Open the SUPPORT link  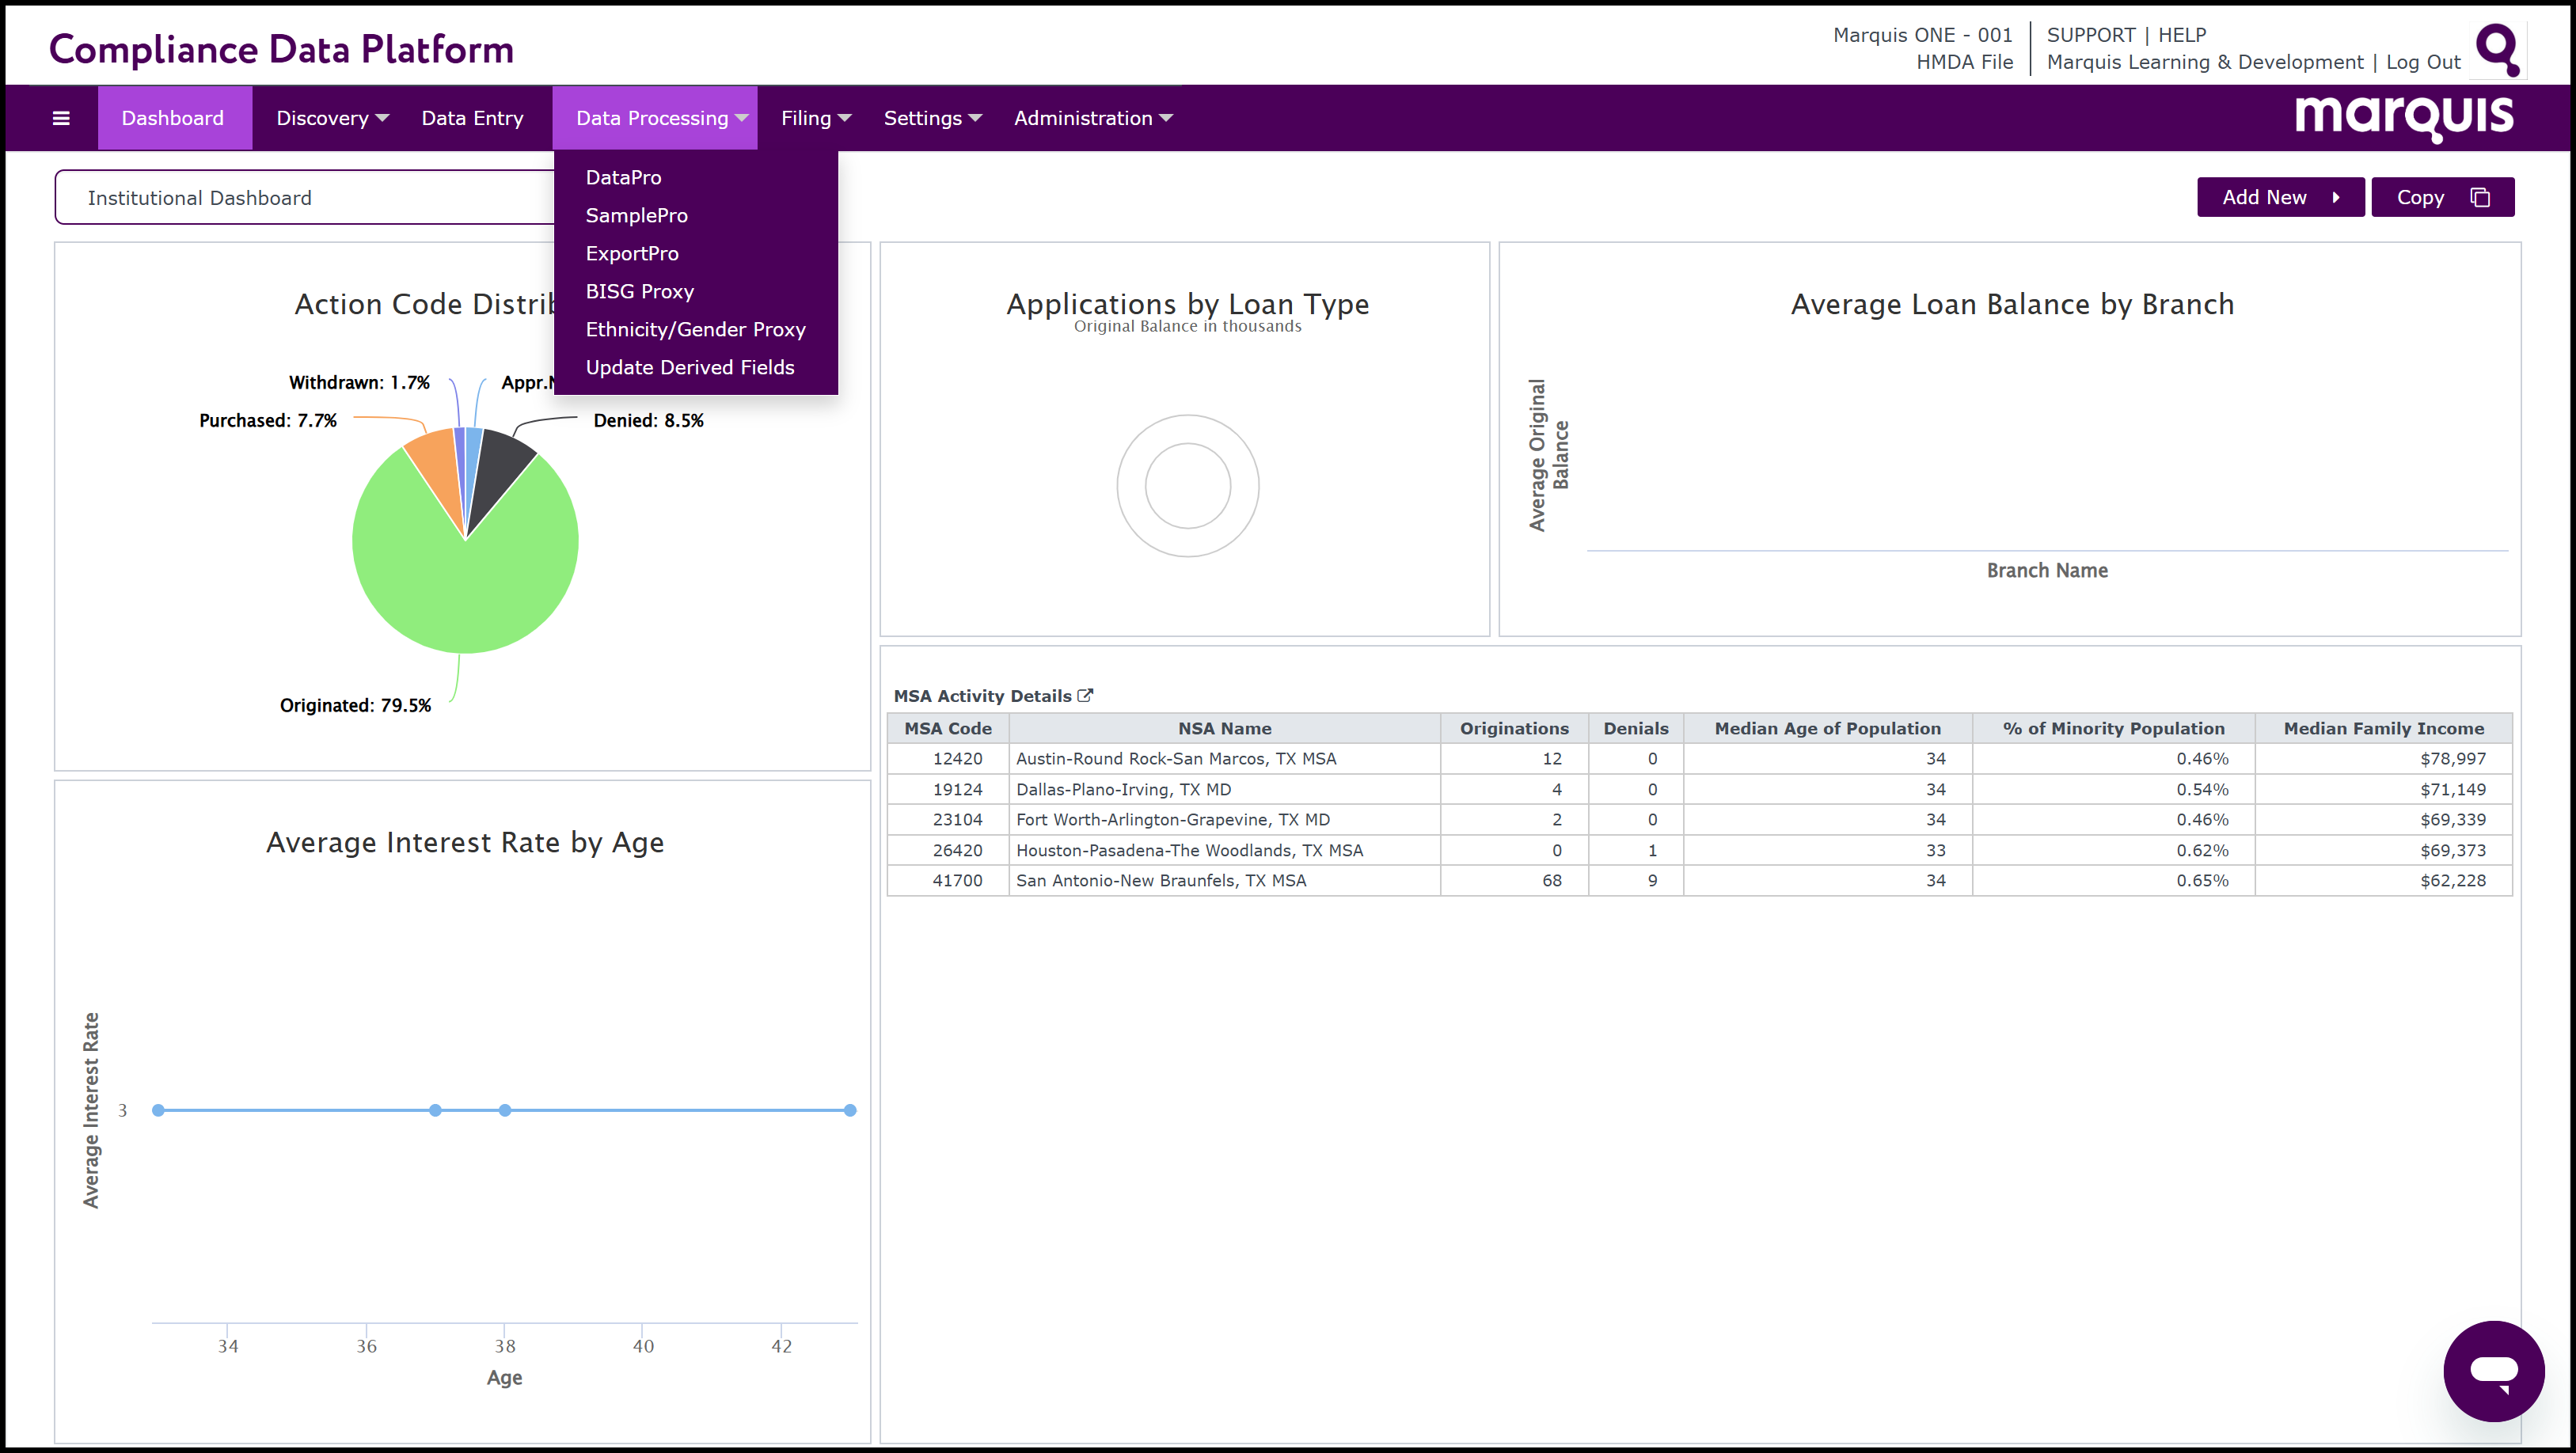click(2090, 35)
